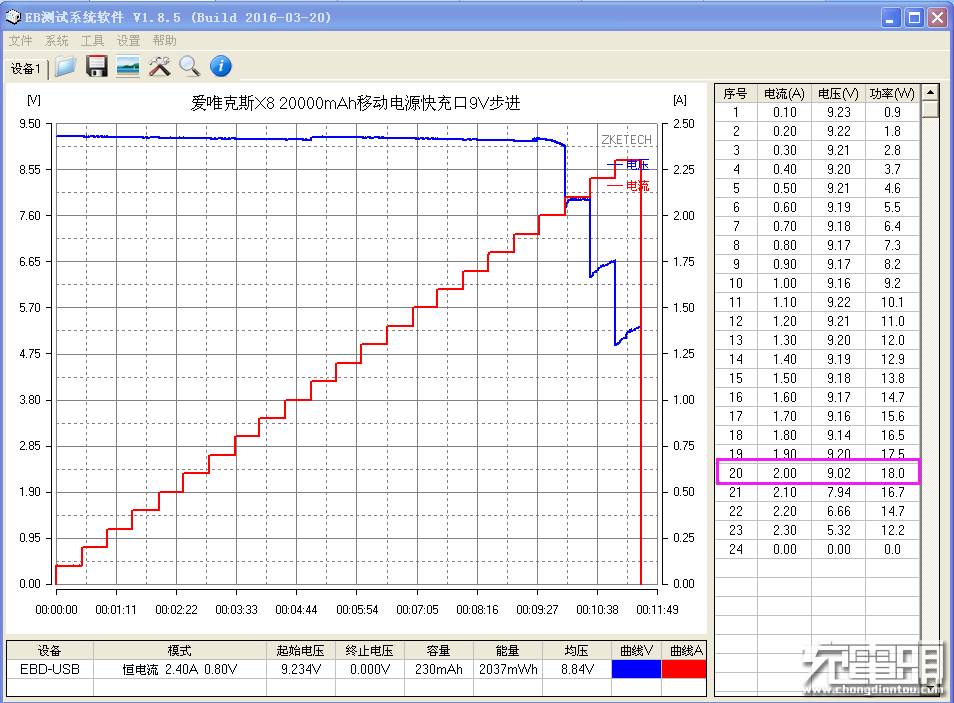Click the 模式 column header in status table
Viewport: 954px width, 703px height.
click(179, 651)
